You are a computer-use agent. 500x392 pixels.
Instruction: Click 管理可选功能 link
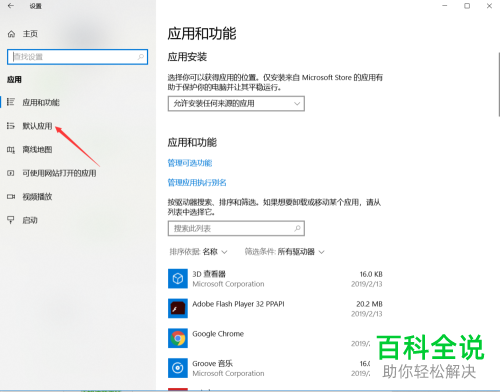tap(190, 163)
